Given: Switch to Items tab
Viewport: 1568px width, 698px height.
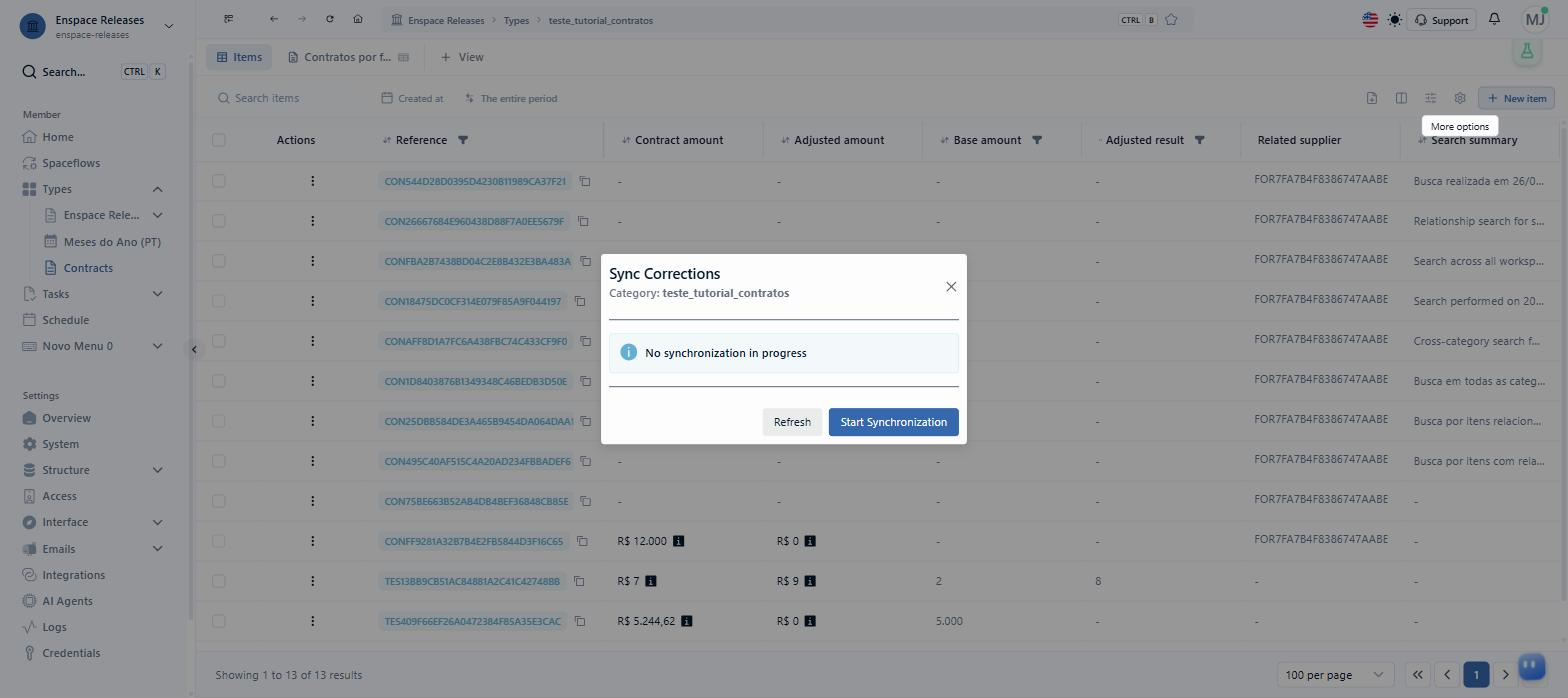Looking at the screenshot, I should coord(239,57).
